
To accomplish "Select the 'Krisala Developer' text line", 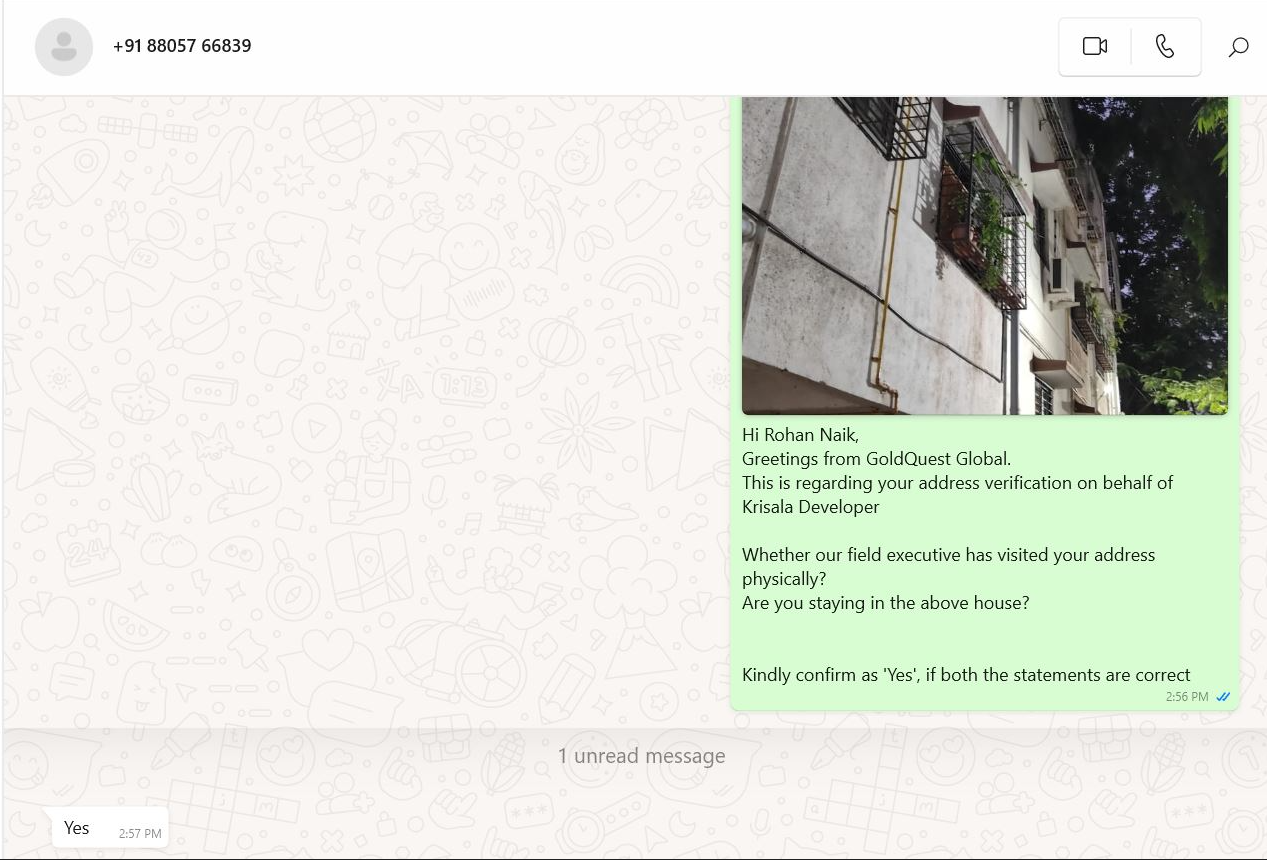I will tap(811, 507).
